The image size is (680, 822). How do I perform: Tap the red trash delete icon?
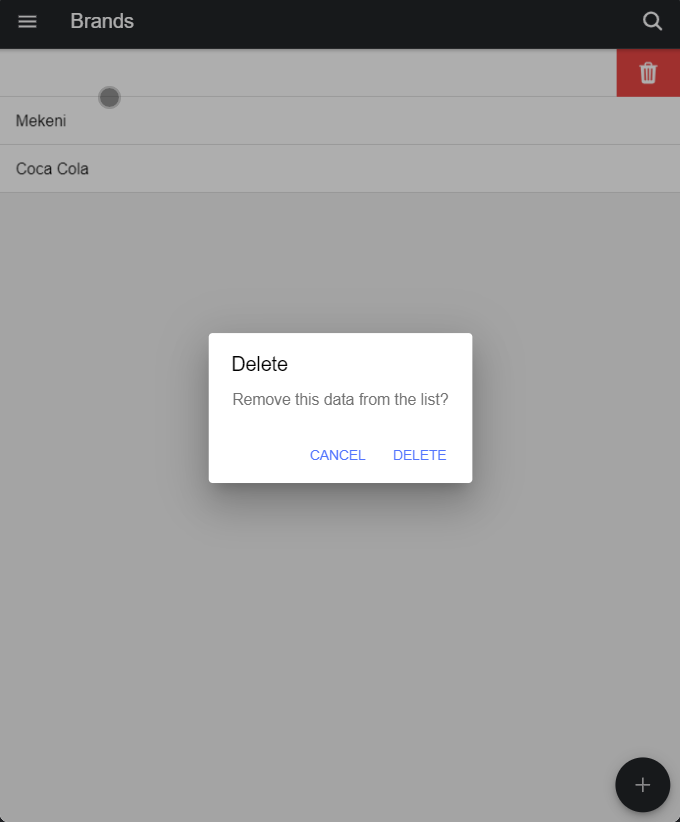tap(648, 73)
